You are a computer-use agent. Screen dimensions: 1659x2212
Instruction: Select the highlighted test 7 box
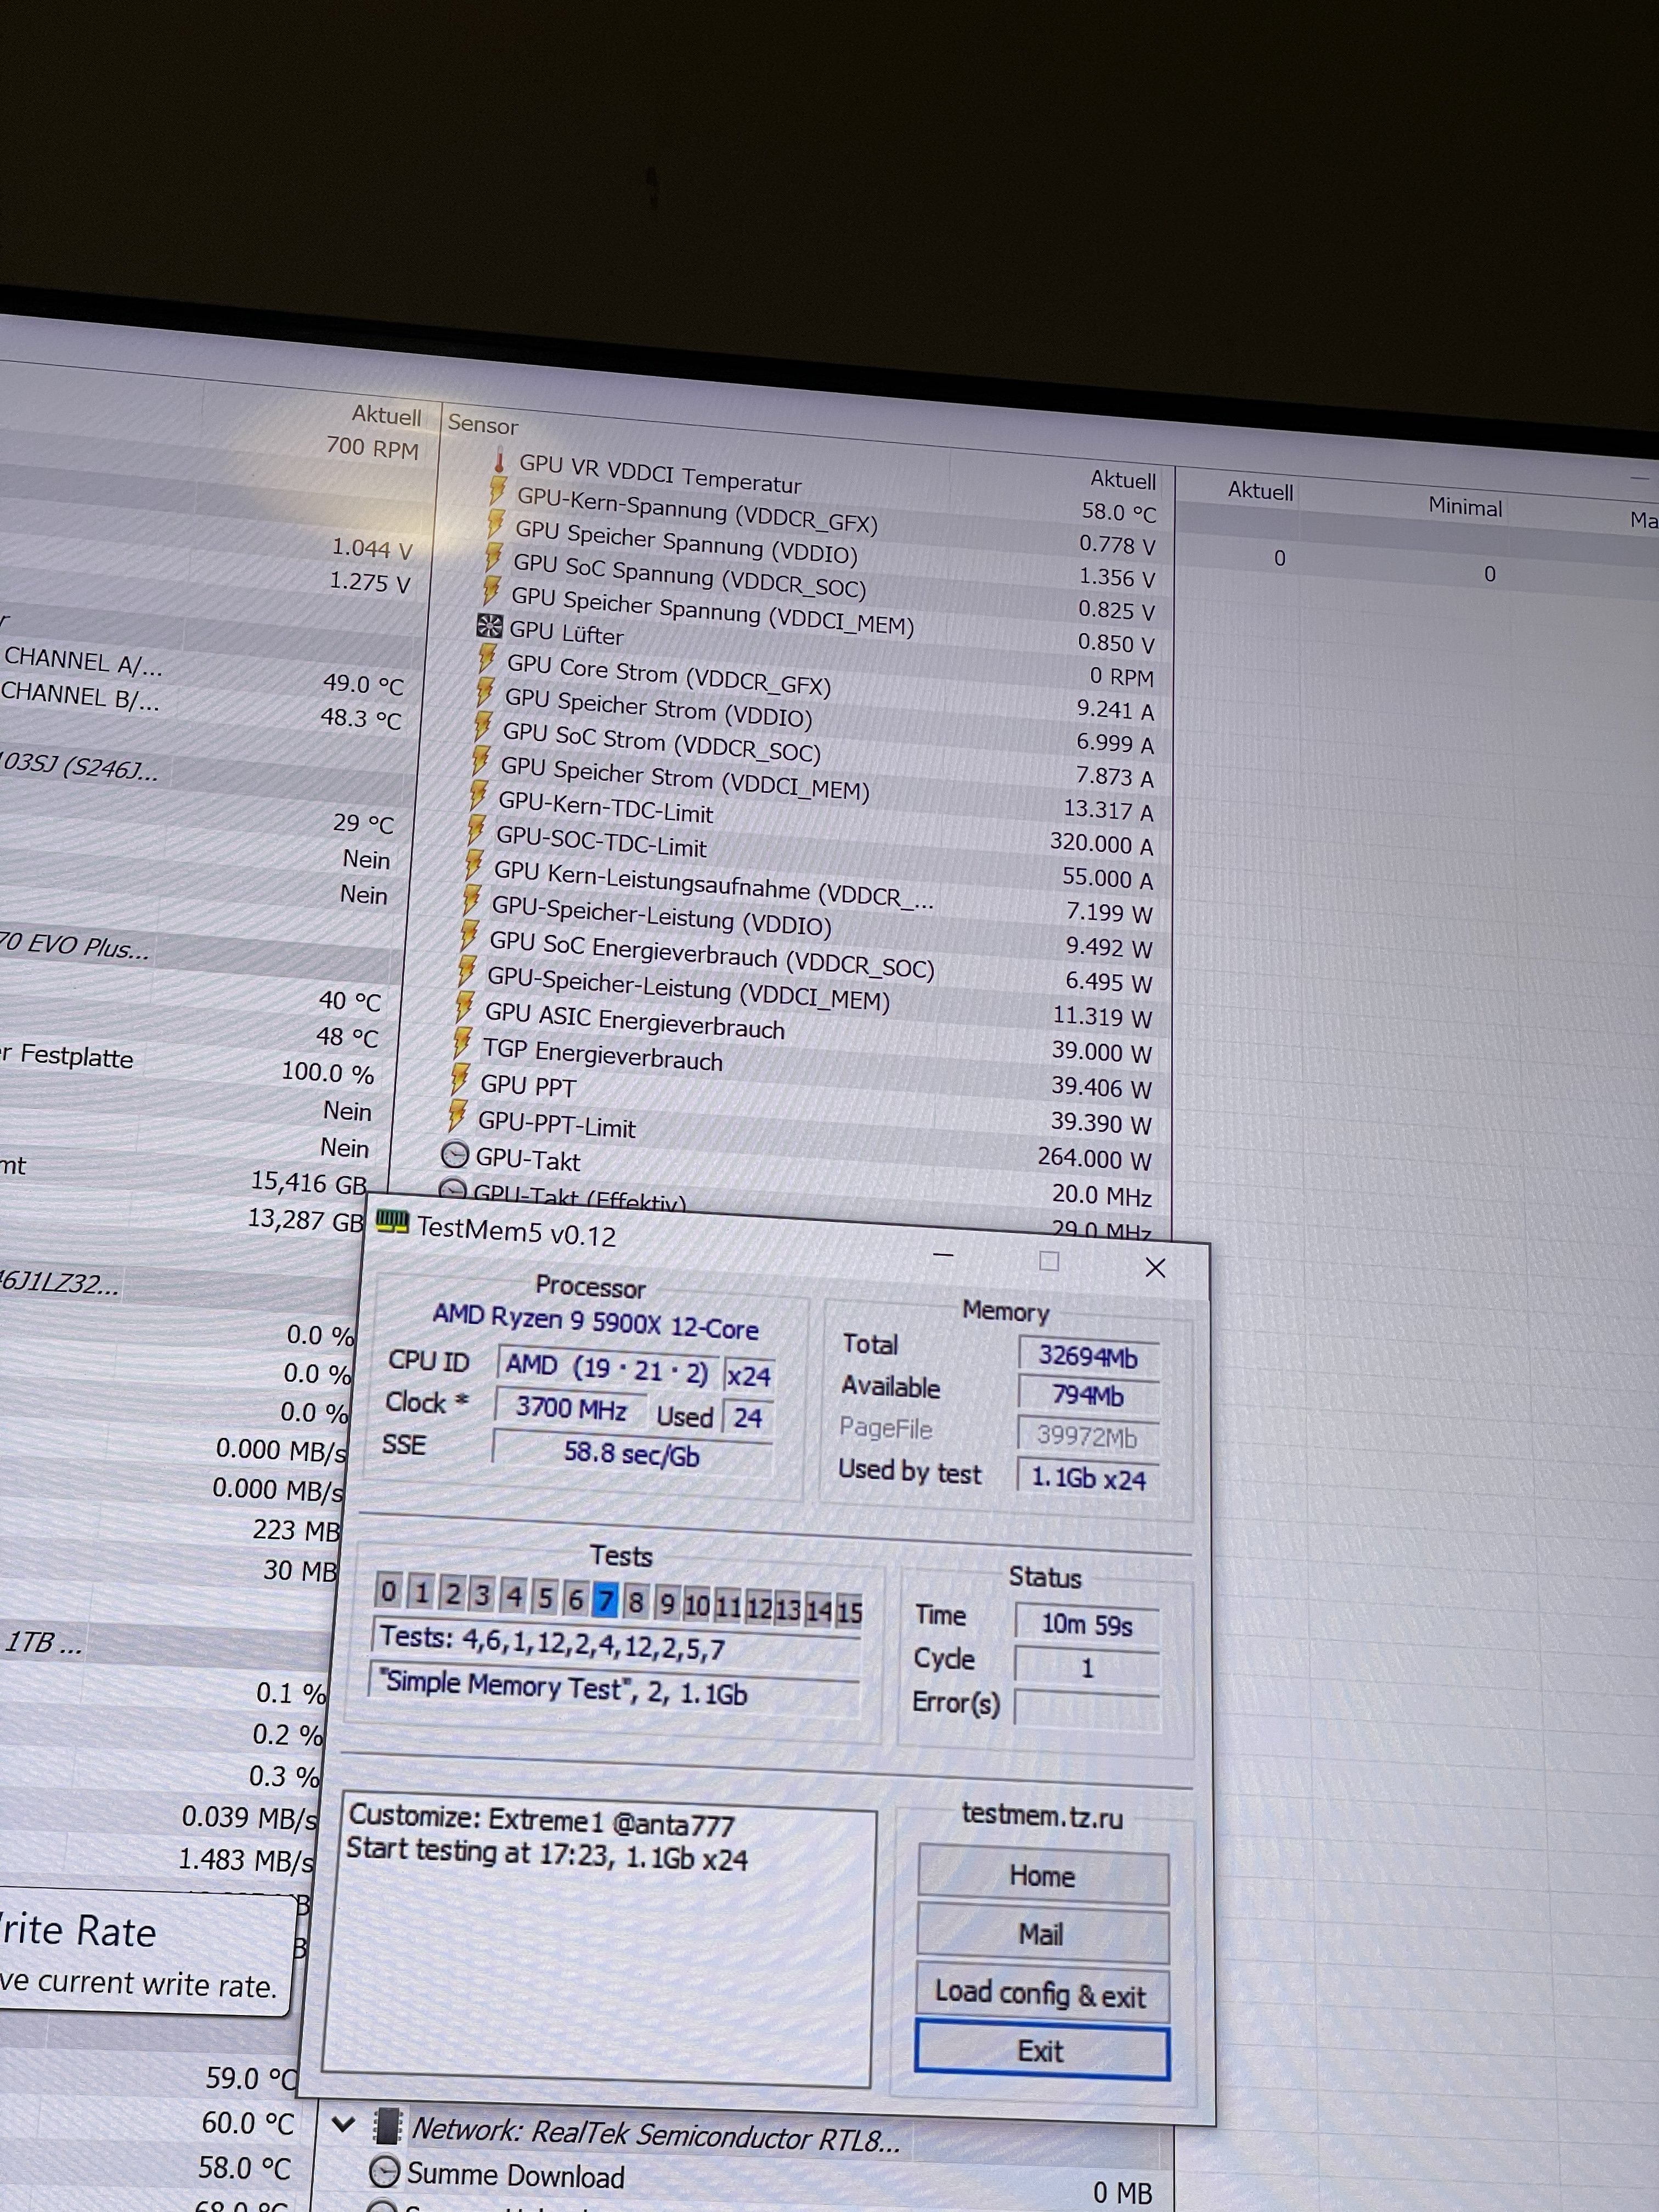[x=605, y=1601]
